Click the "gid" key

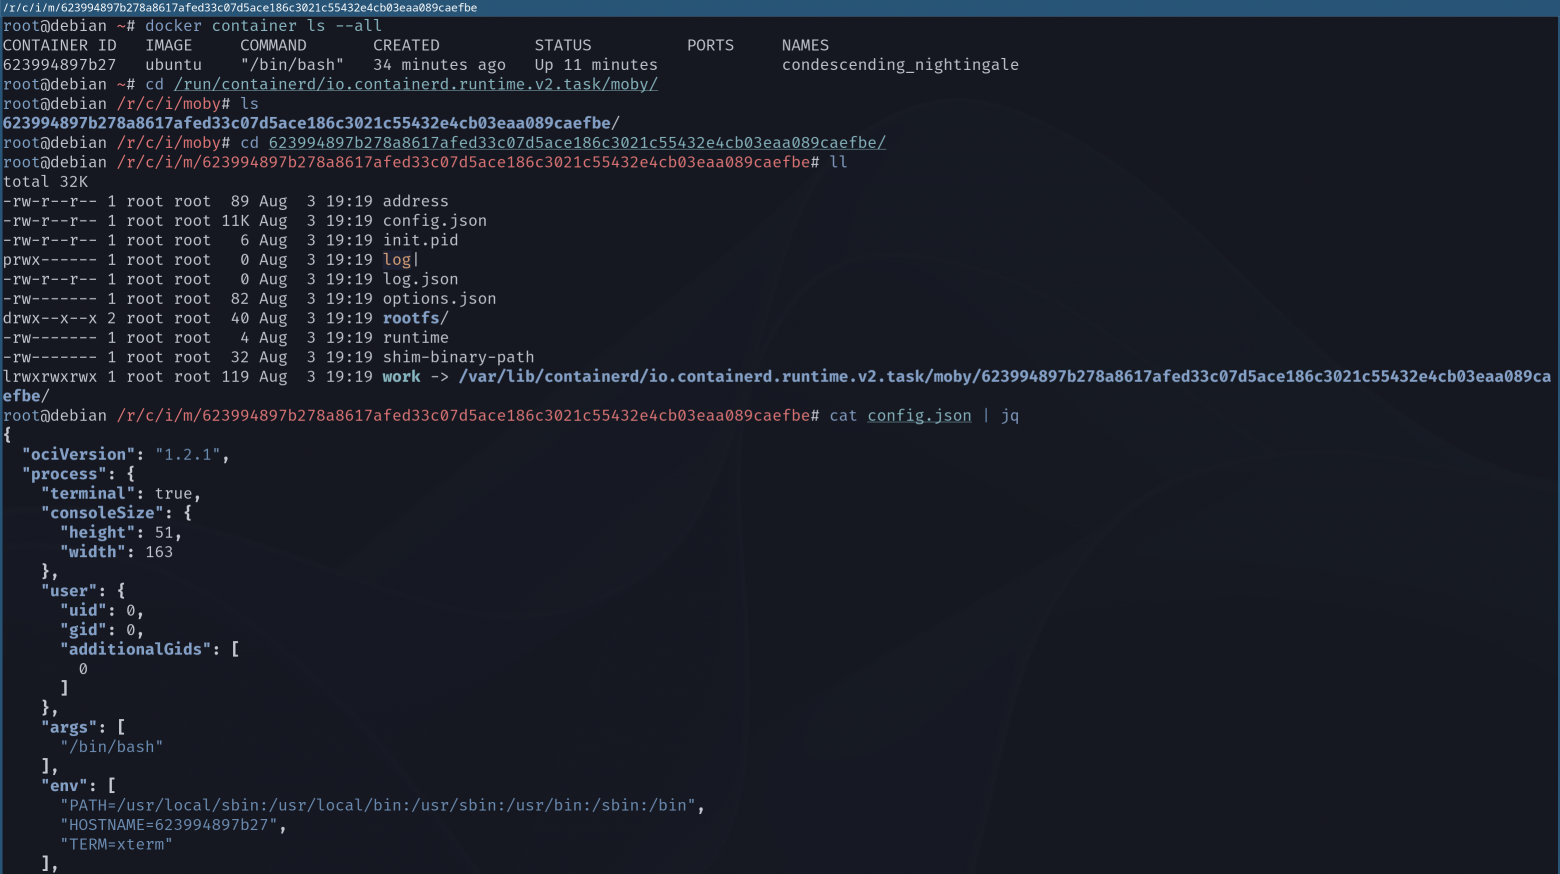point(83,630)
